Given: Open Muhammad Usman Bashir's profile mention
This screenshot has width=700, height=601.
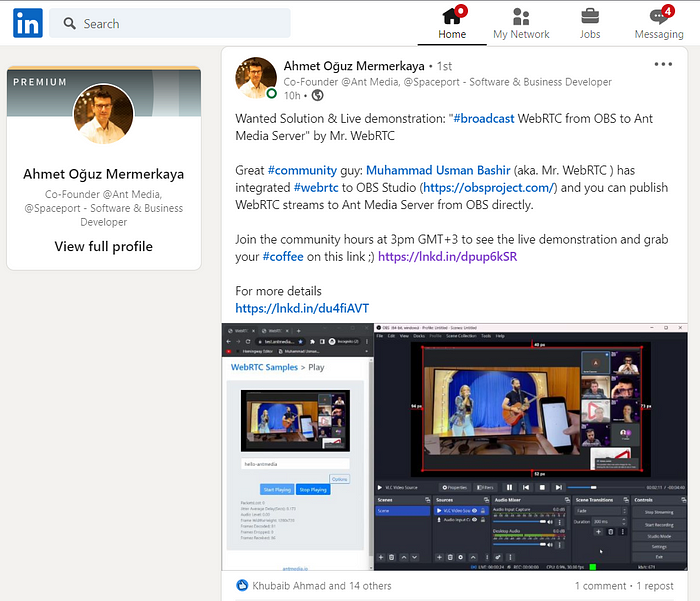Looking at the screenshot, I should [438, 170].
